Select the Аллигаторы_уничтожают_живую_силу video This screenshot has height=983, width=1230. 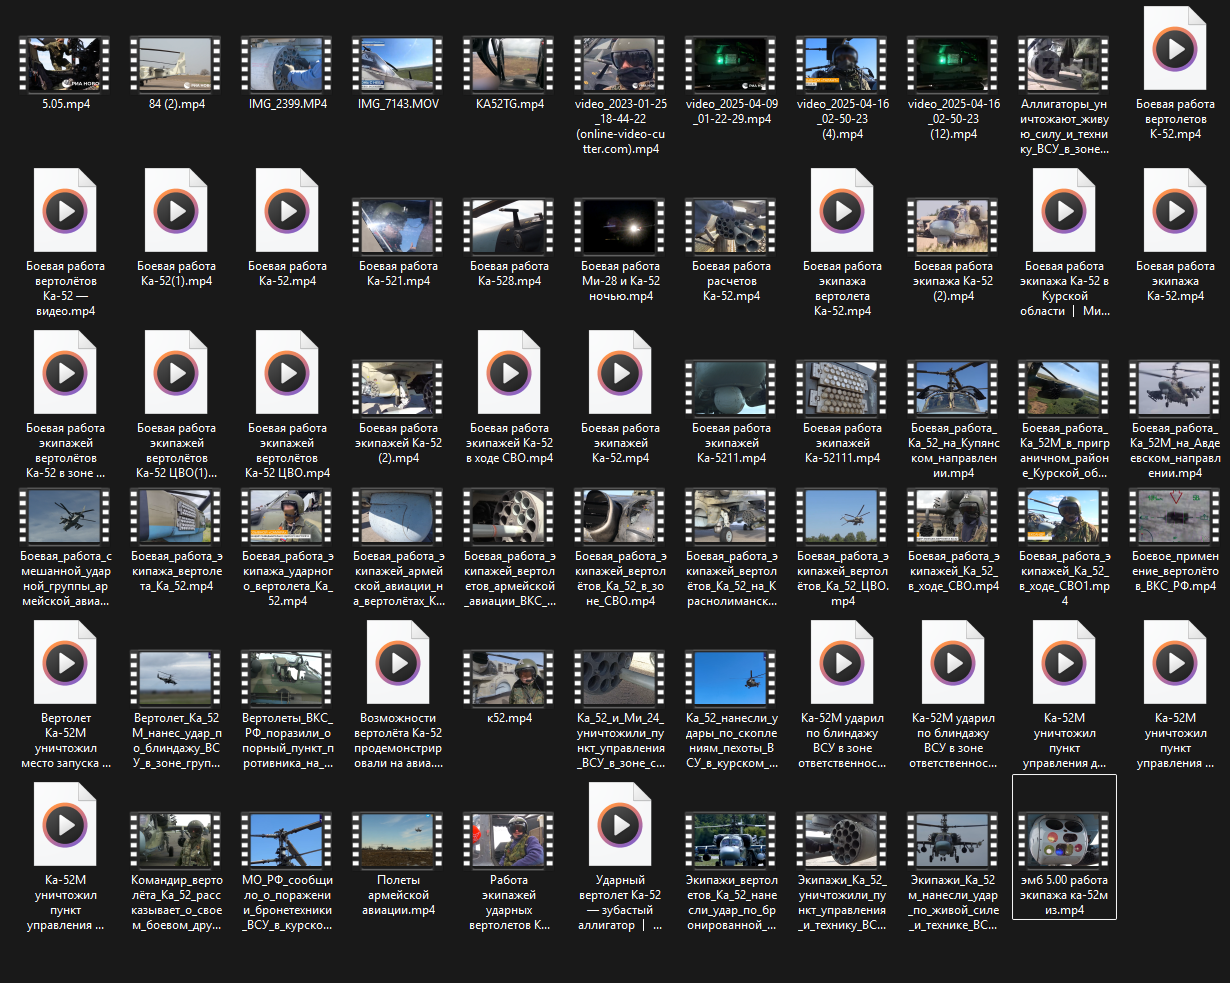click(x=1064, y=65)
